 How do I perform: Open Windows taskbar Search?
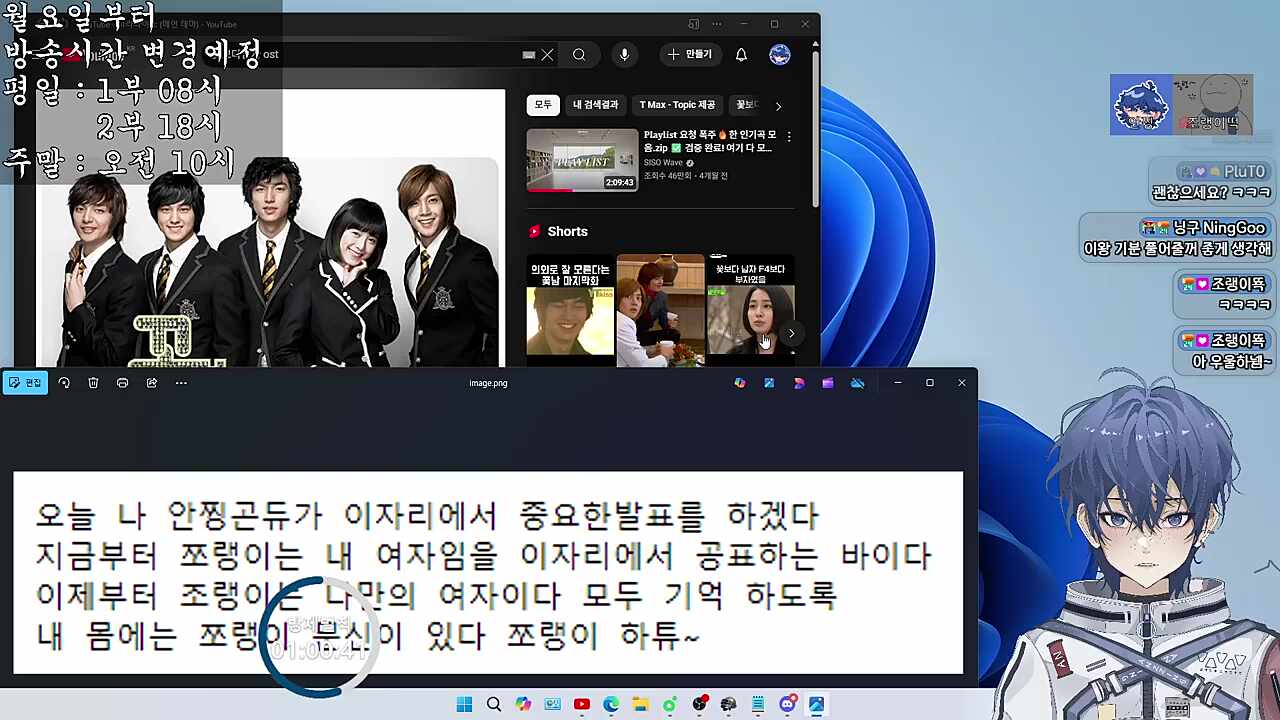493,705
